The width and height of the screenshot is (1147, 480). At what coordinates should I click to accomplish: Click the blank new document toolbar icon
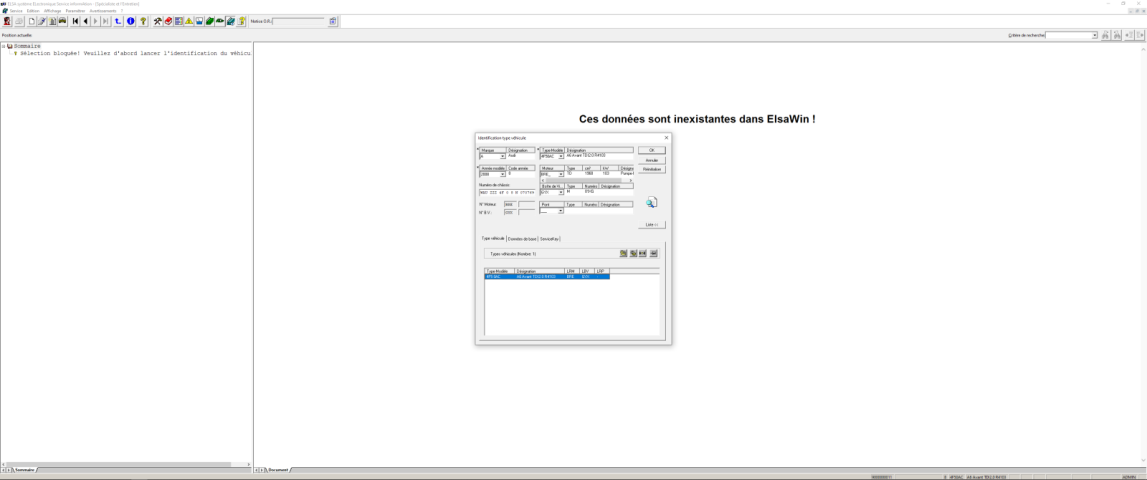pos(31,21)
